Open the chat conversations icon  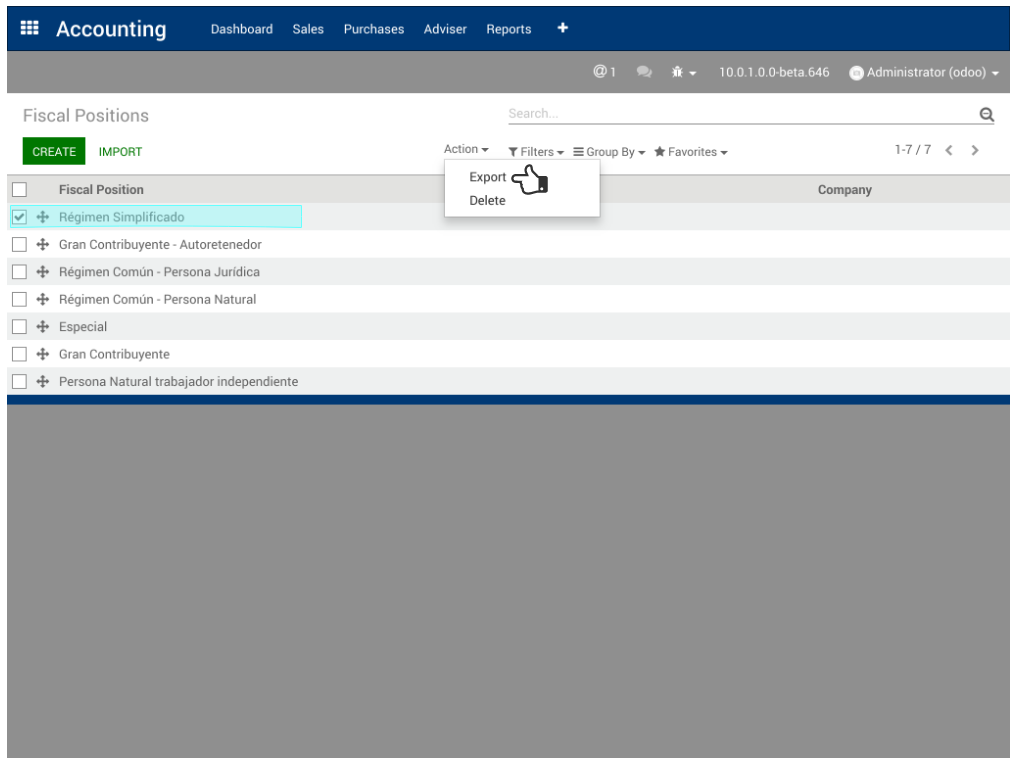click(644, 72)
